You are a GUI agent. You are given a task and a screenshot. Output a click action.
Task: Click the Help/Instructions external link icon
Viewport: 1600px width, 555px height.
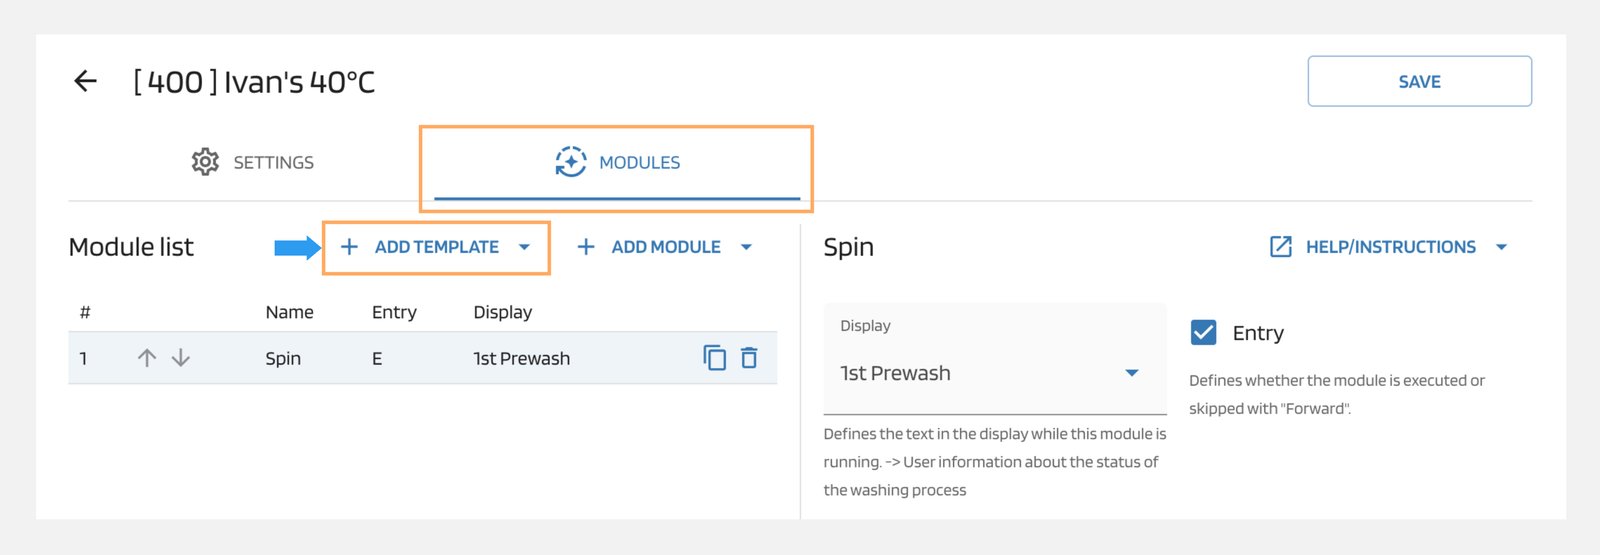1280,247
